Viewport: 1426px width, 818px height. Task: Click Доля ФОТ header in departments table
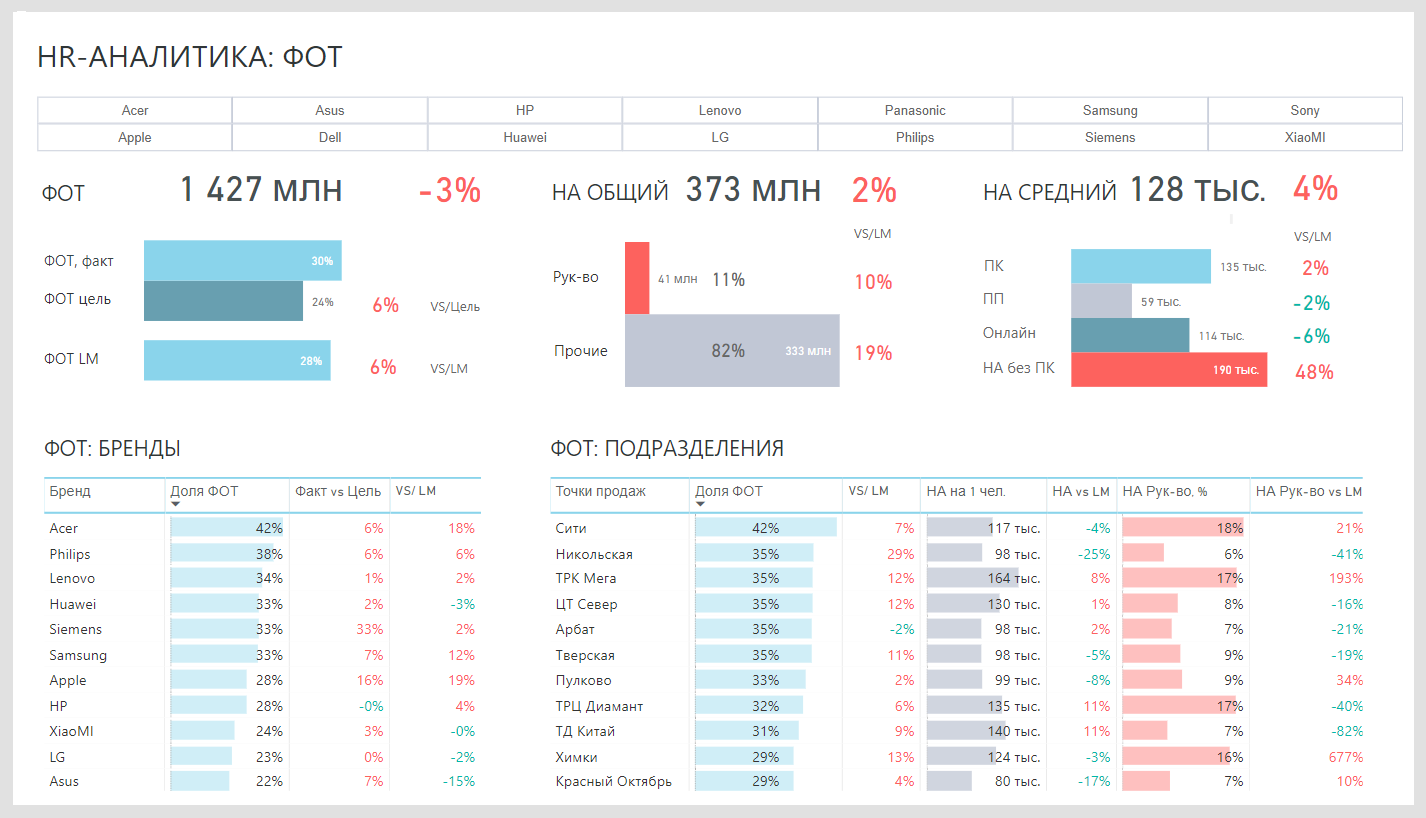(x=729, y=491)
